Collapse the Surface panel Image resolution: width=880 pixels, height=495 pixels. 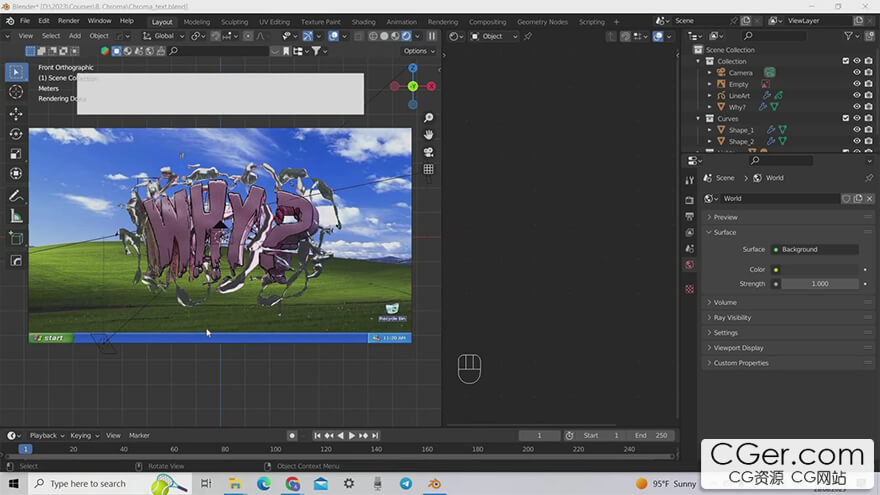pyautogui.click(x=789, y=232)
